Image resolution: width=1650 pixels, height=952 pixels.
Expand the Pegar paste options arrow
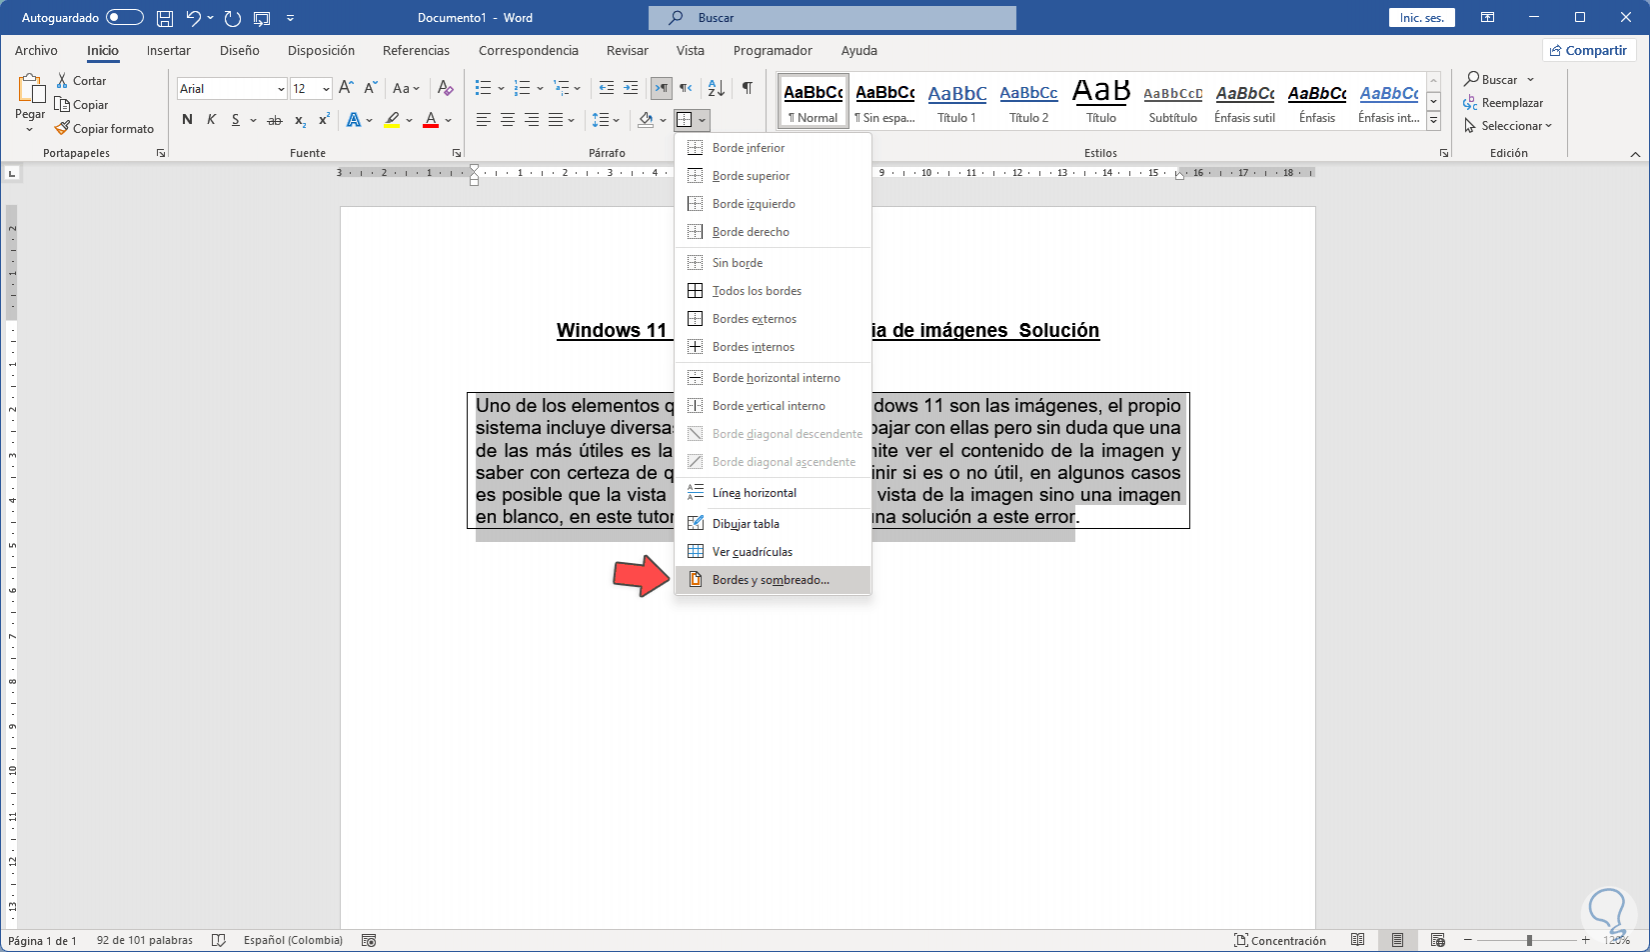tap(29, 130)
